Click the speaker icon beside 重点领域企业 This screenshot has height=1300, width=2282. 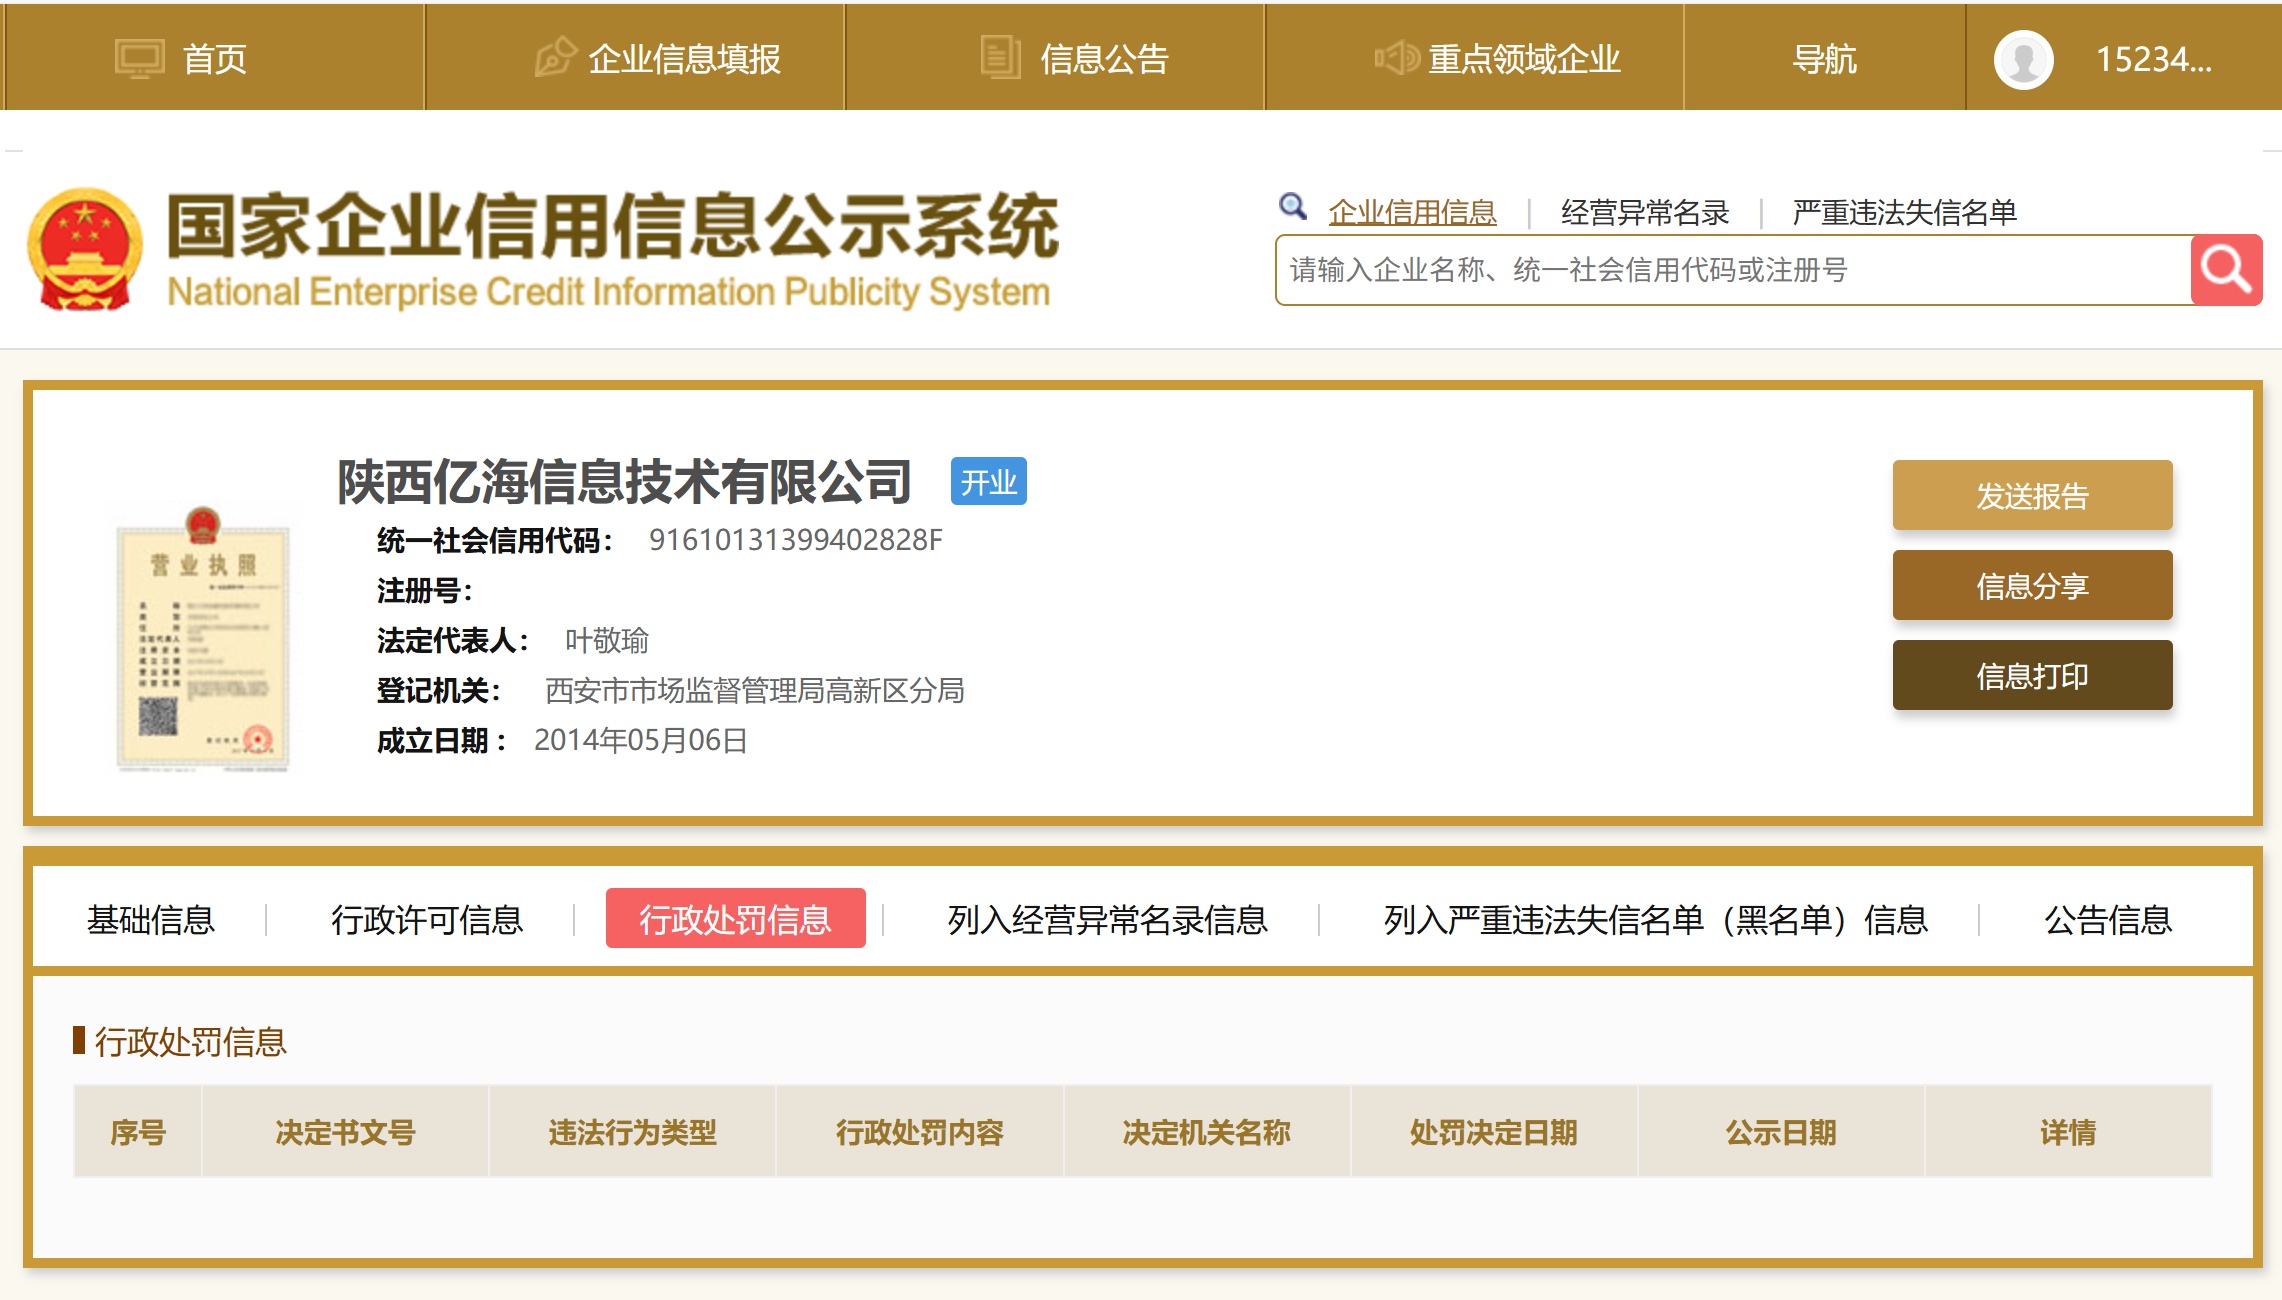[x=1396, y=58]
